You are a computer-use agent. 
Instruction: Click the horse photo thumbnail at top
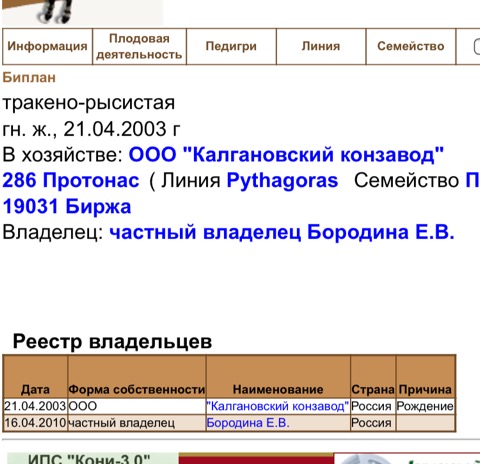click(83, 12)
